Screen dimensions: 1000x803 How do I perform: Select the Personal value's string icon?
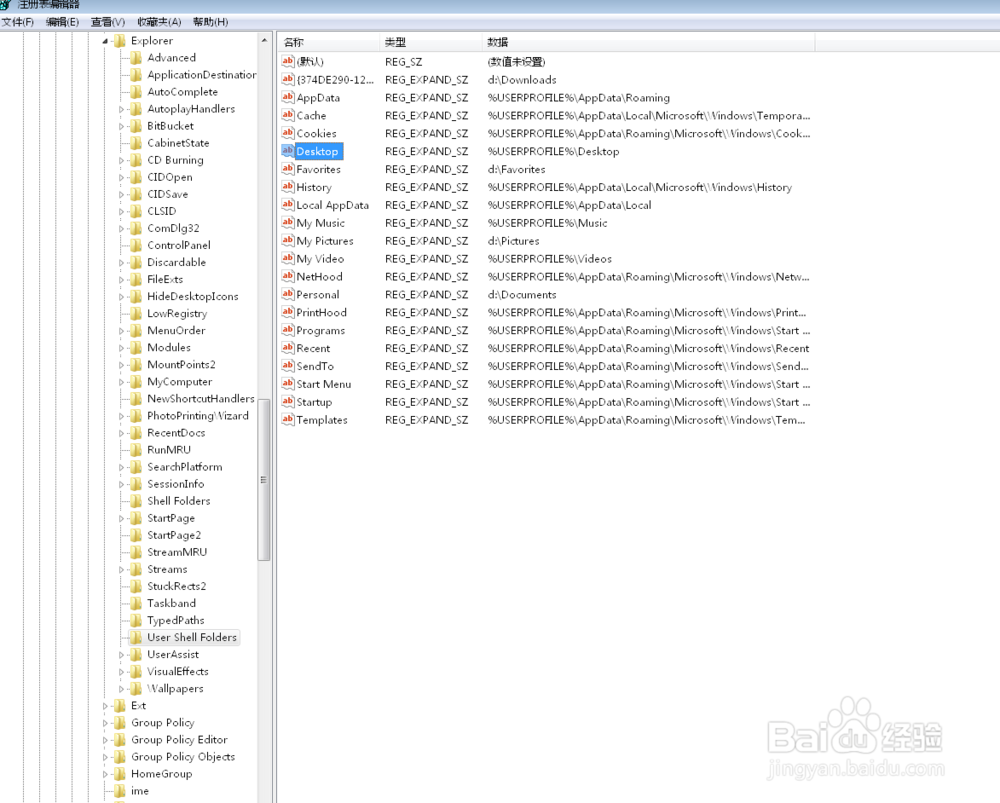point(287,294)
